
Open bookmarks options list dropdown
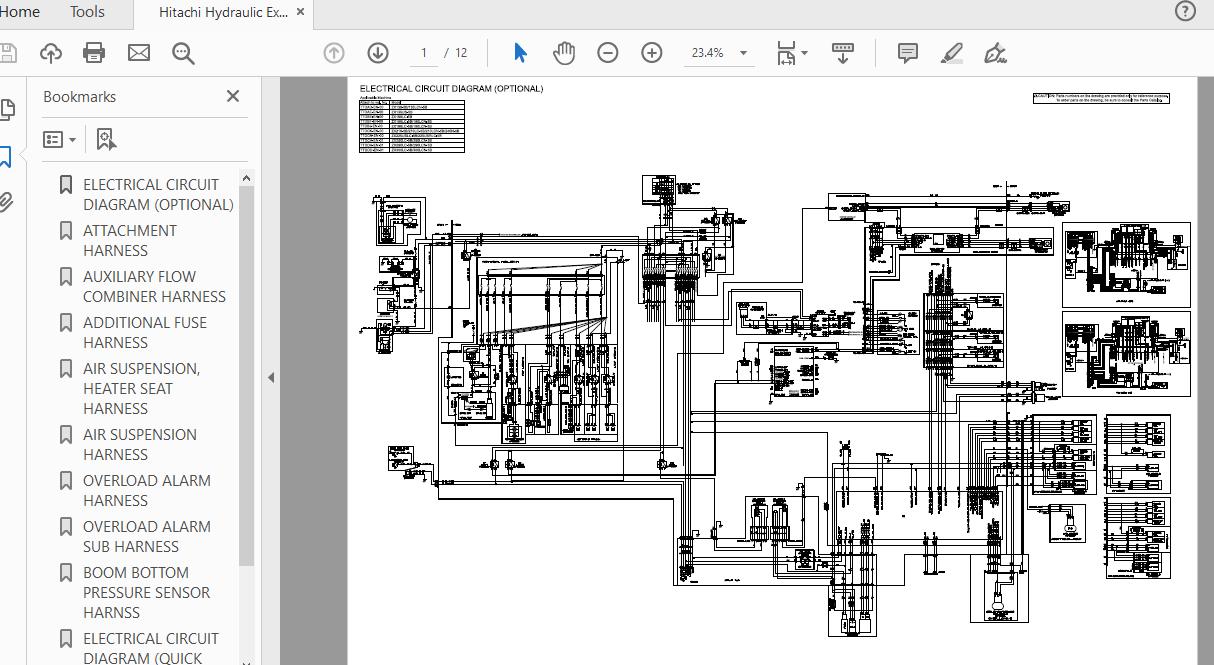click(x=60, y=140)
